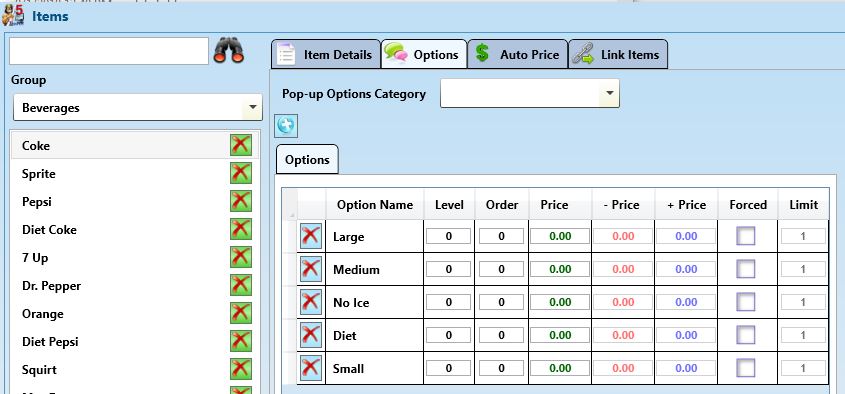Toggle Forced checkbox for No Ice
Image resolution: width=845 pixels, height=394 pixels.
[x=746, y=302]
